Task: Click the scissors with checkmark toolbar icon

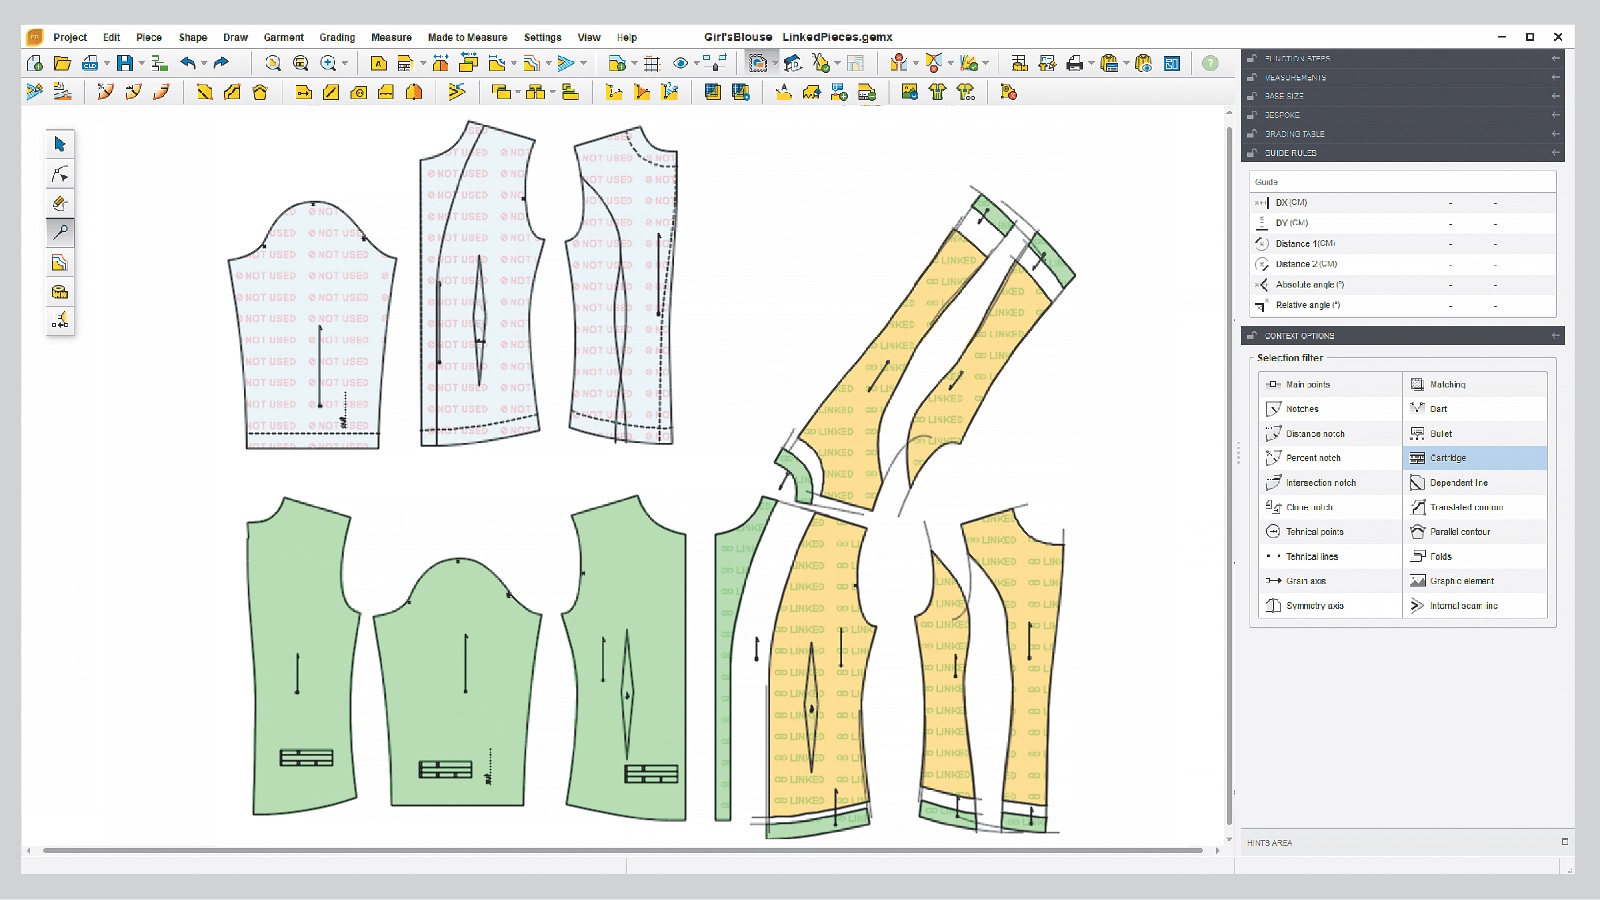Action: (x=821, y=63)
